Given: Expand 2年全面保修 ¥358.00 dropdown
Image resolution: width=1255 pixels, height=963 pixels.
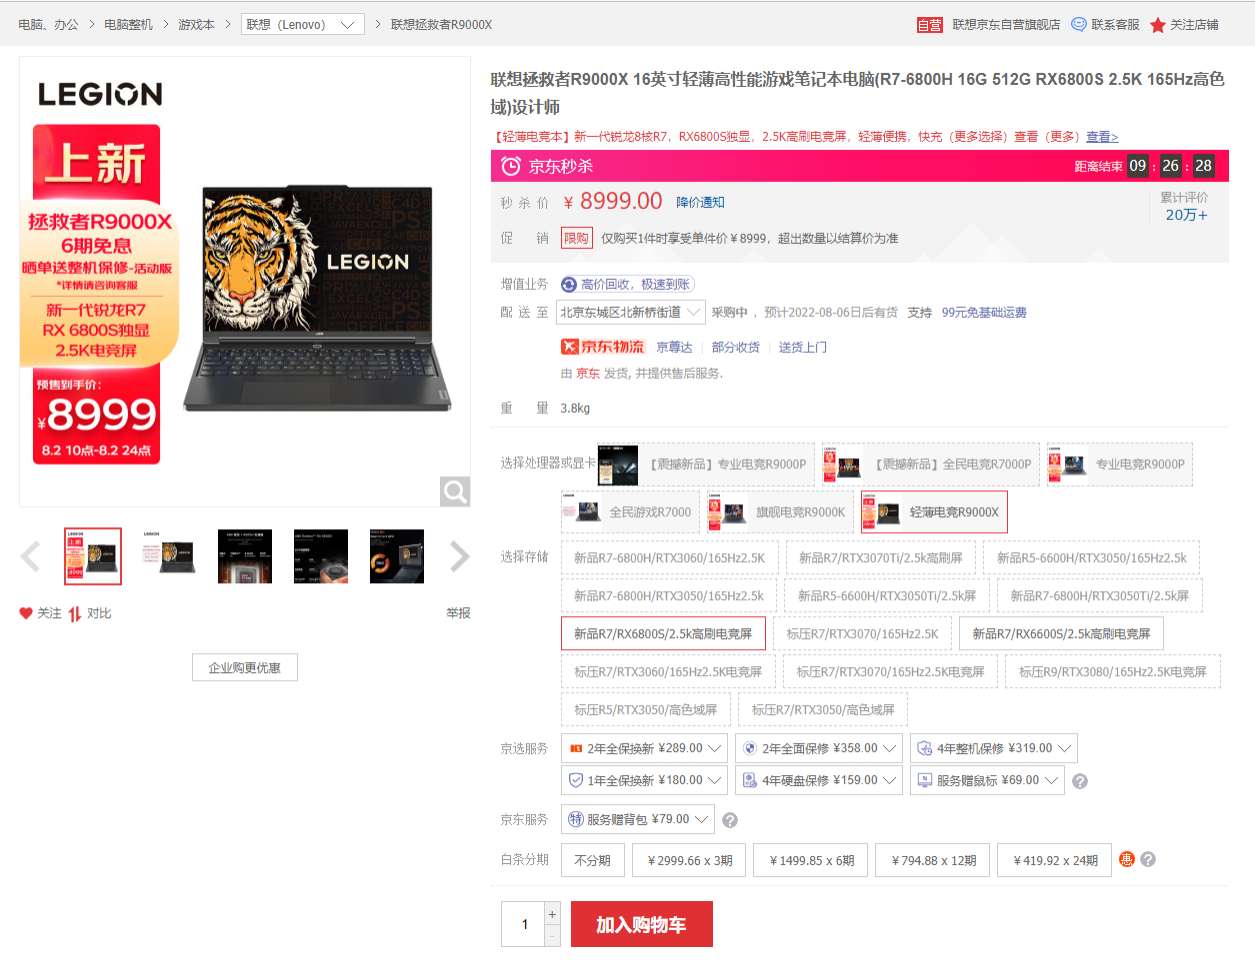Looking at the screenshot, I should click(x=819, y=748).
